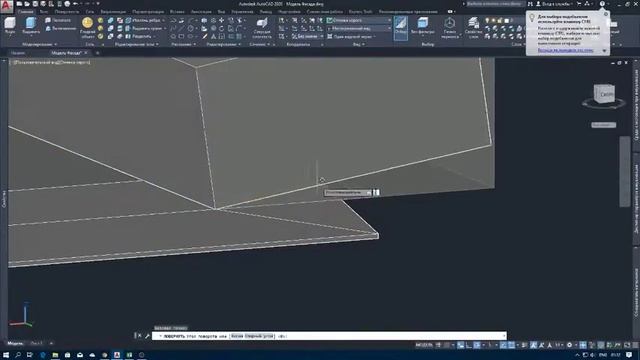Close the tooltip balloon
The image size is (640, 360).
(x=606, y=14)
